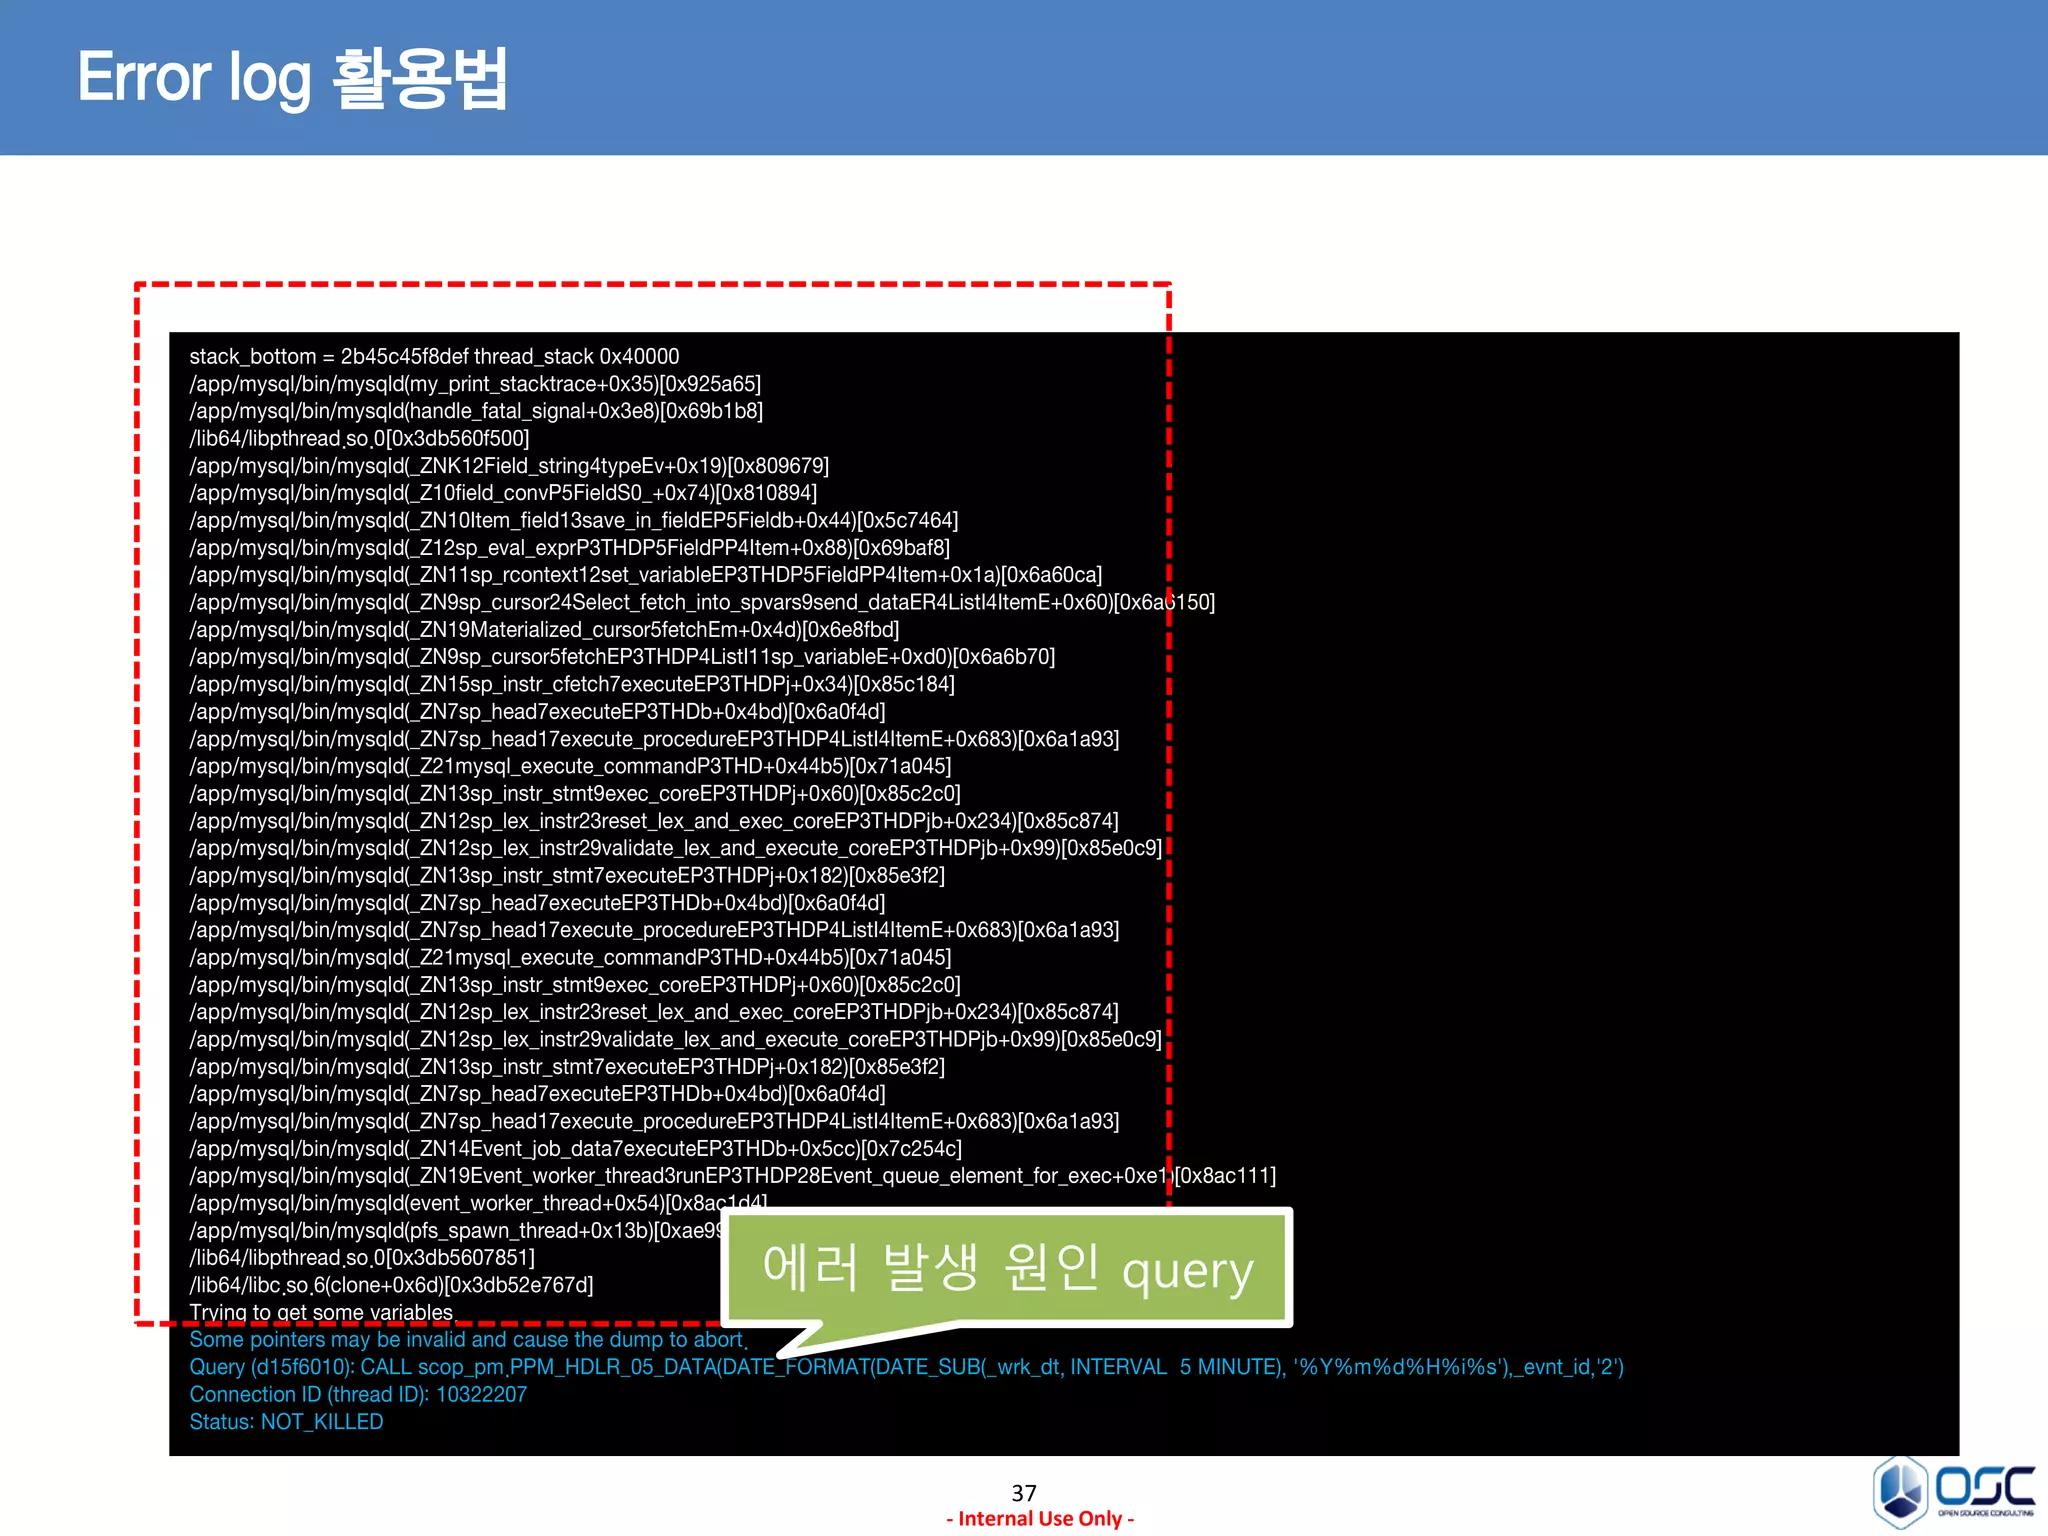The image size is (2048, 1536).
Task: Click the Connection ID 10322207 line
Action: click(x=358, y=1394)
